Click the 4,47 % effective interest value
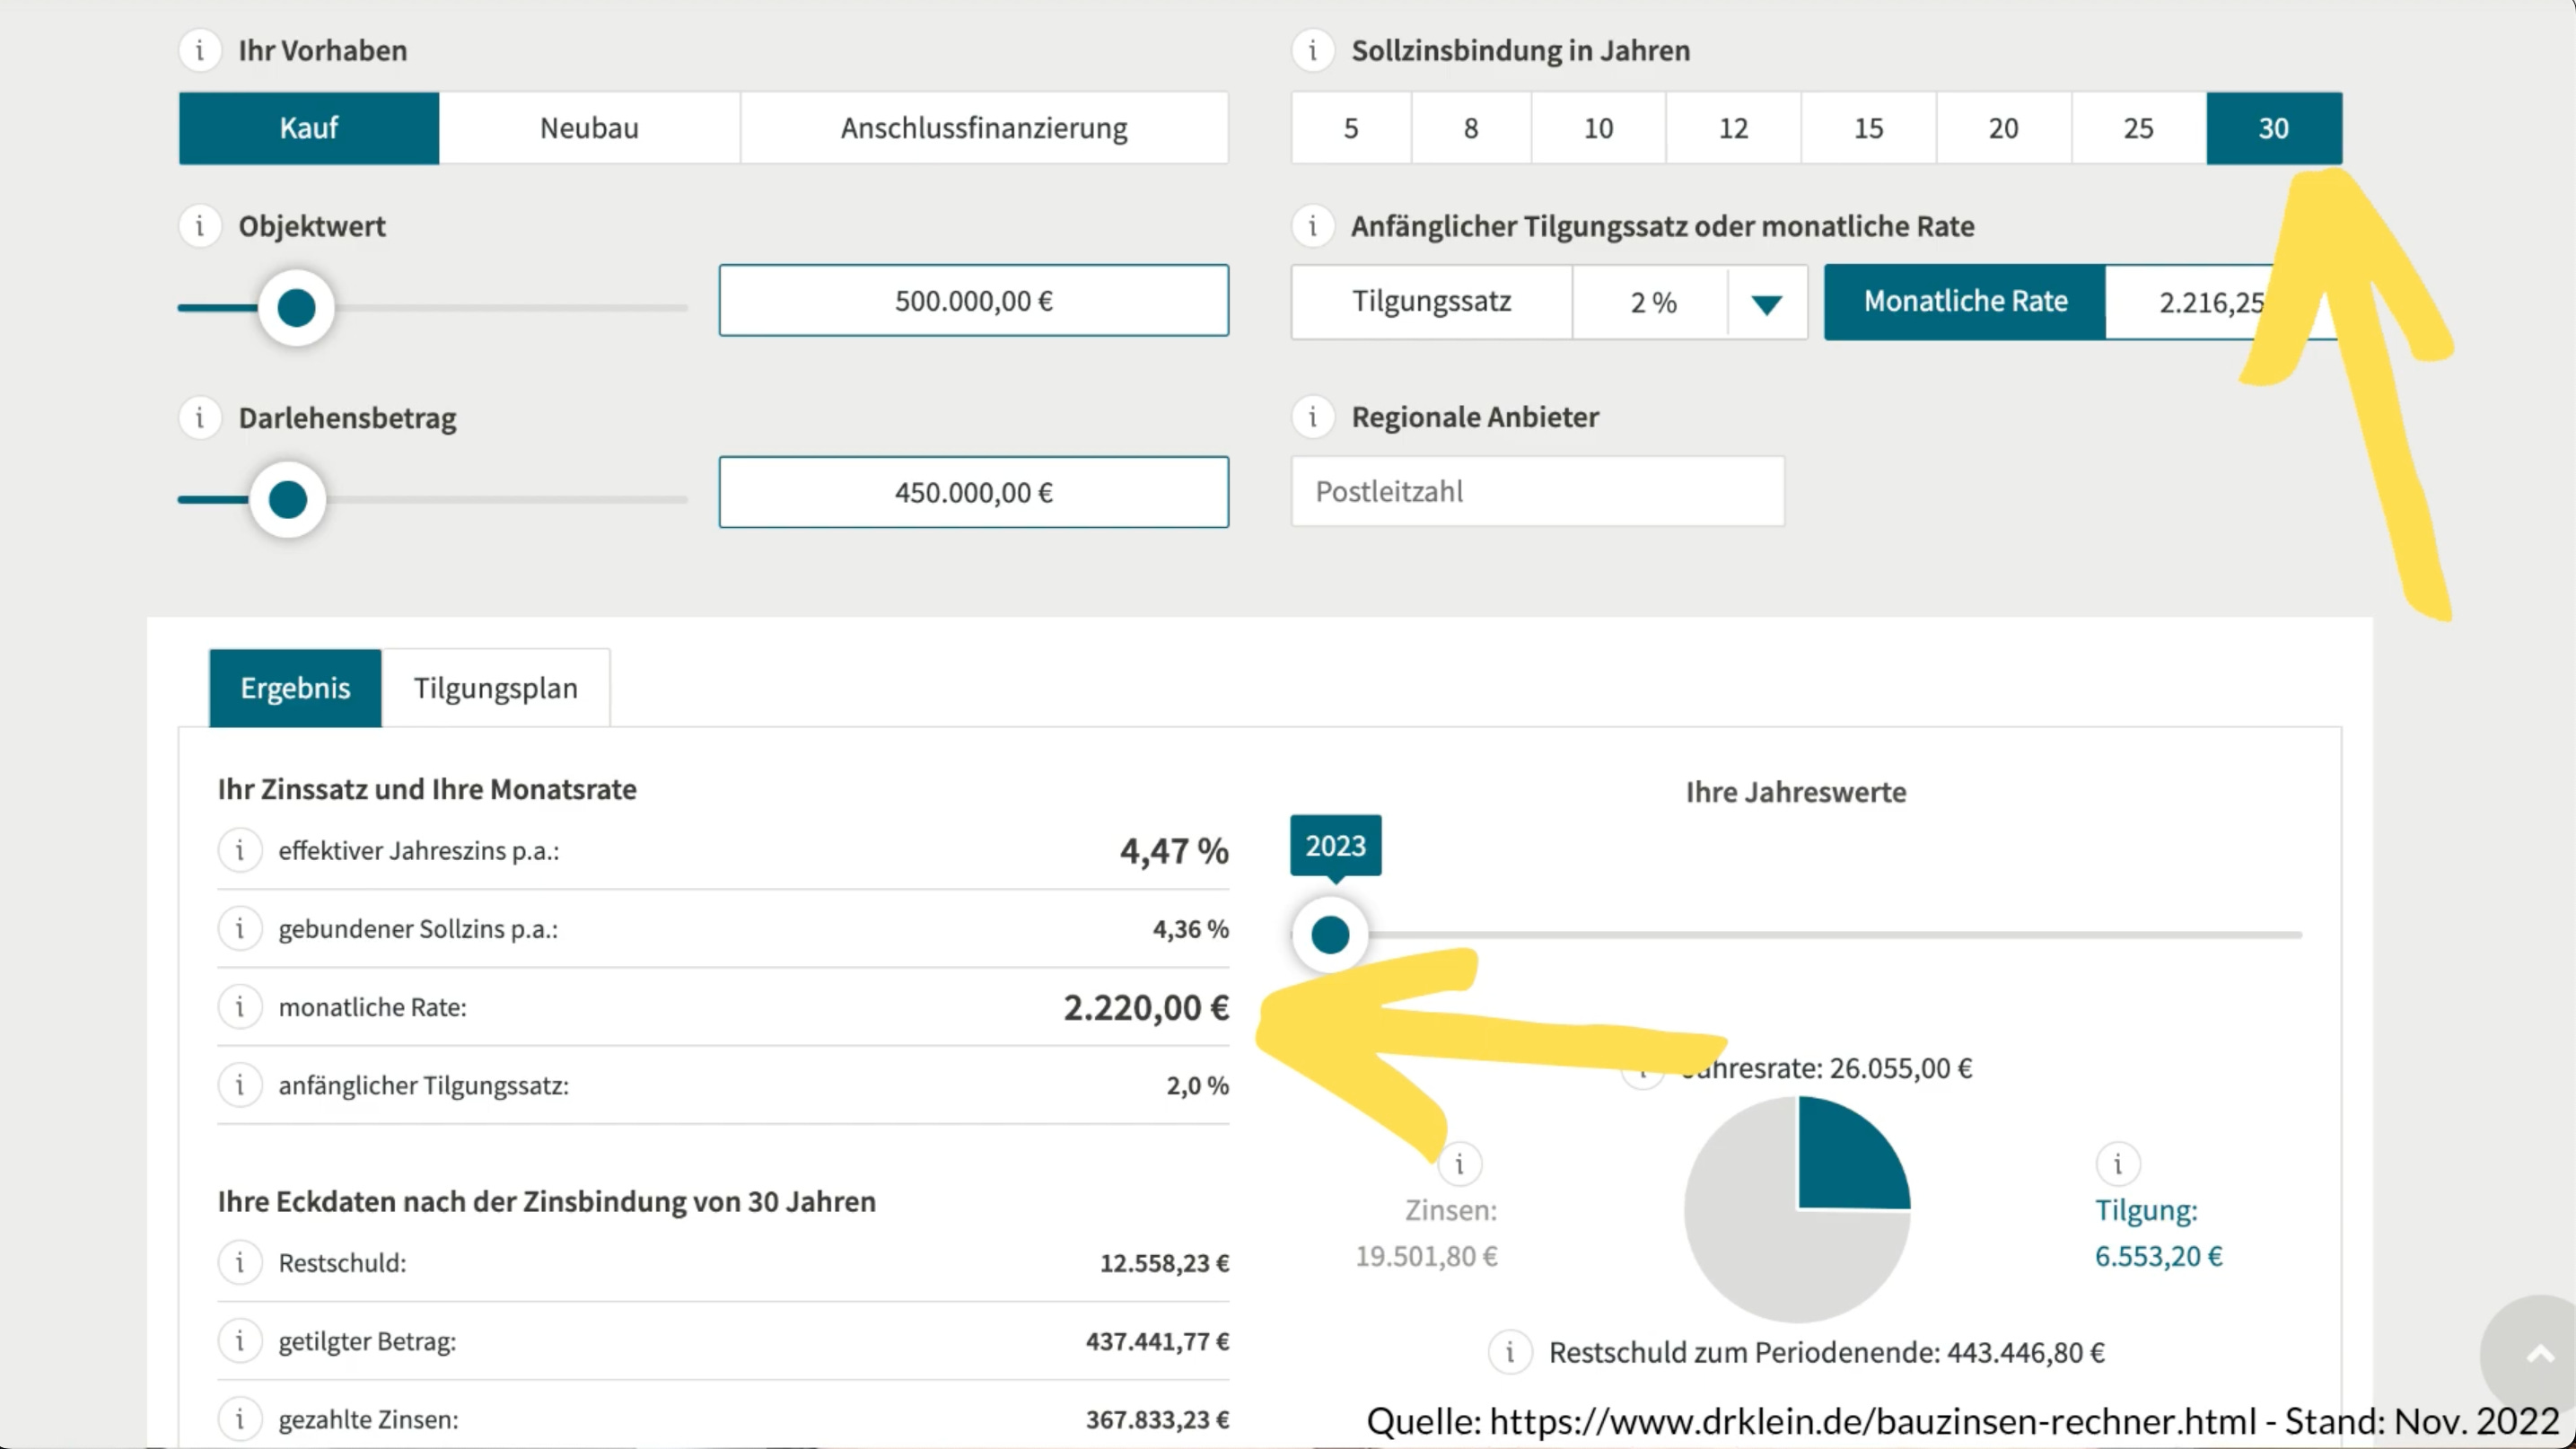This screenshot has width=2576, height=1449. pyautogui.click(x=1174, y=850)
